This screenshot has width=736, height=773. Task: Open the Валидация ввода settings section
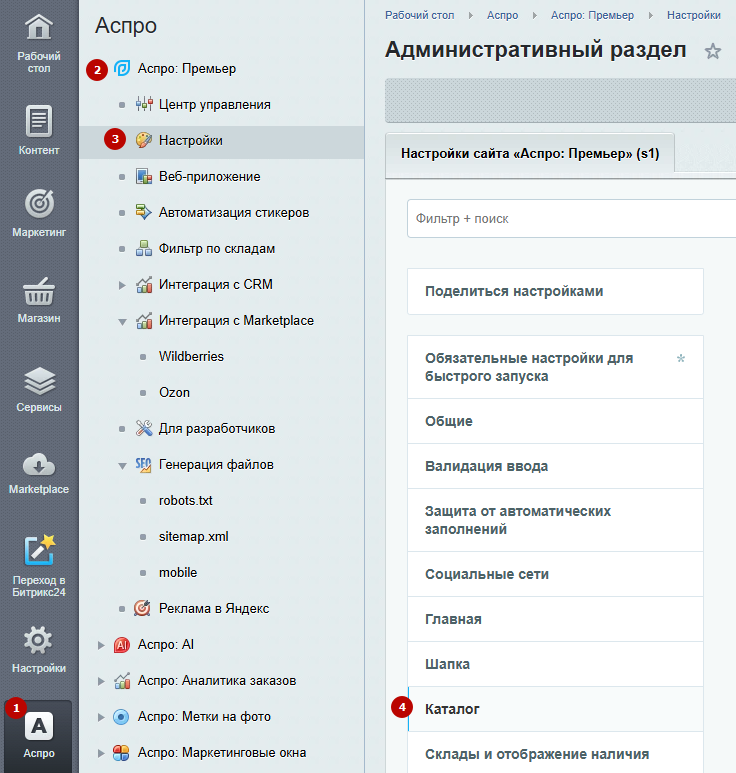click(555, 466)
